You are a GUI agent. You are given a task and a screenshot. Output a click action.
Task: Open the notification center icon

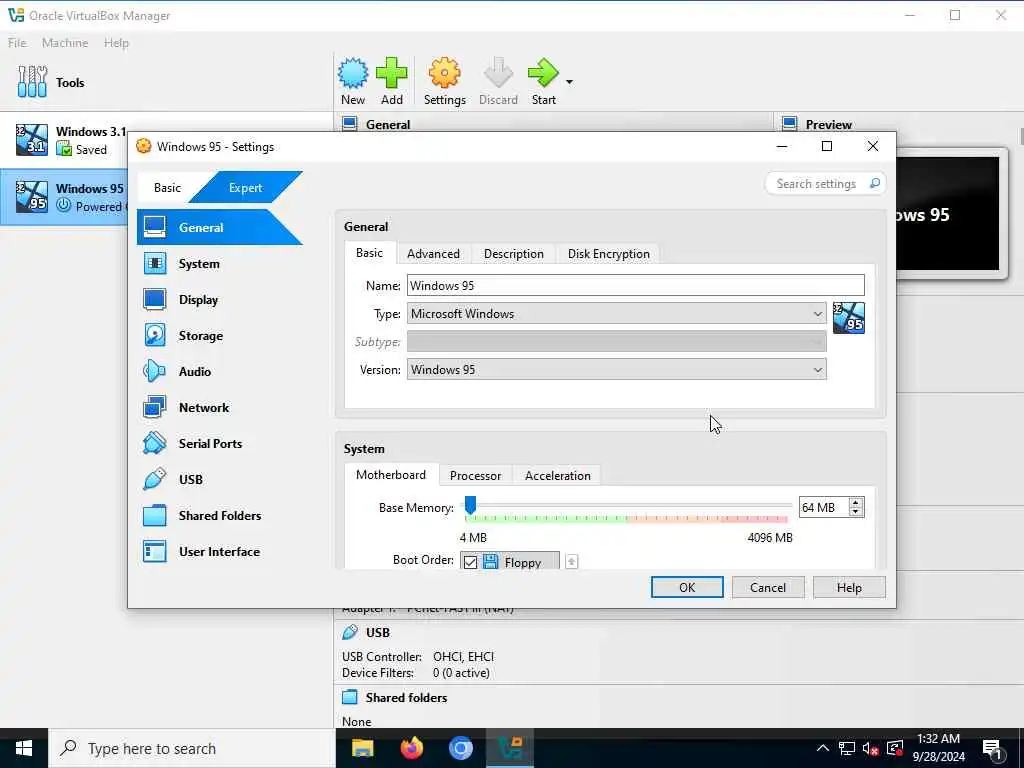992,748
